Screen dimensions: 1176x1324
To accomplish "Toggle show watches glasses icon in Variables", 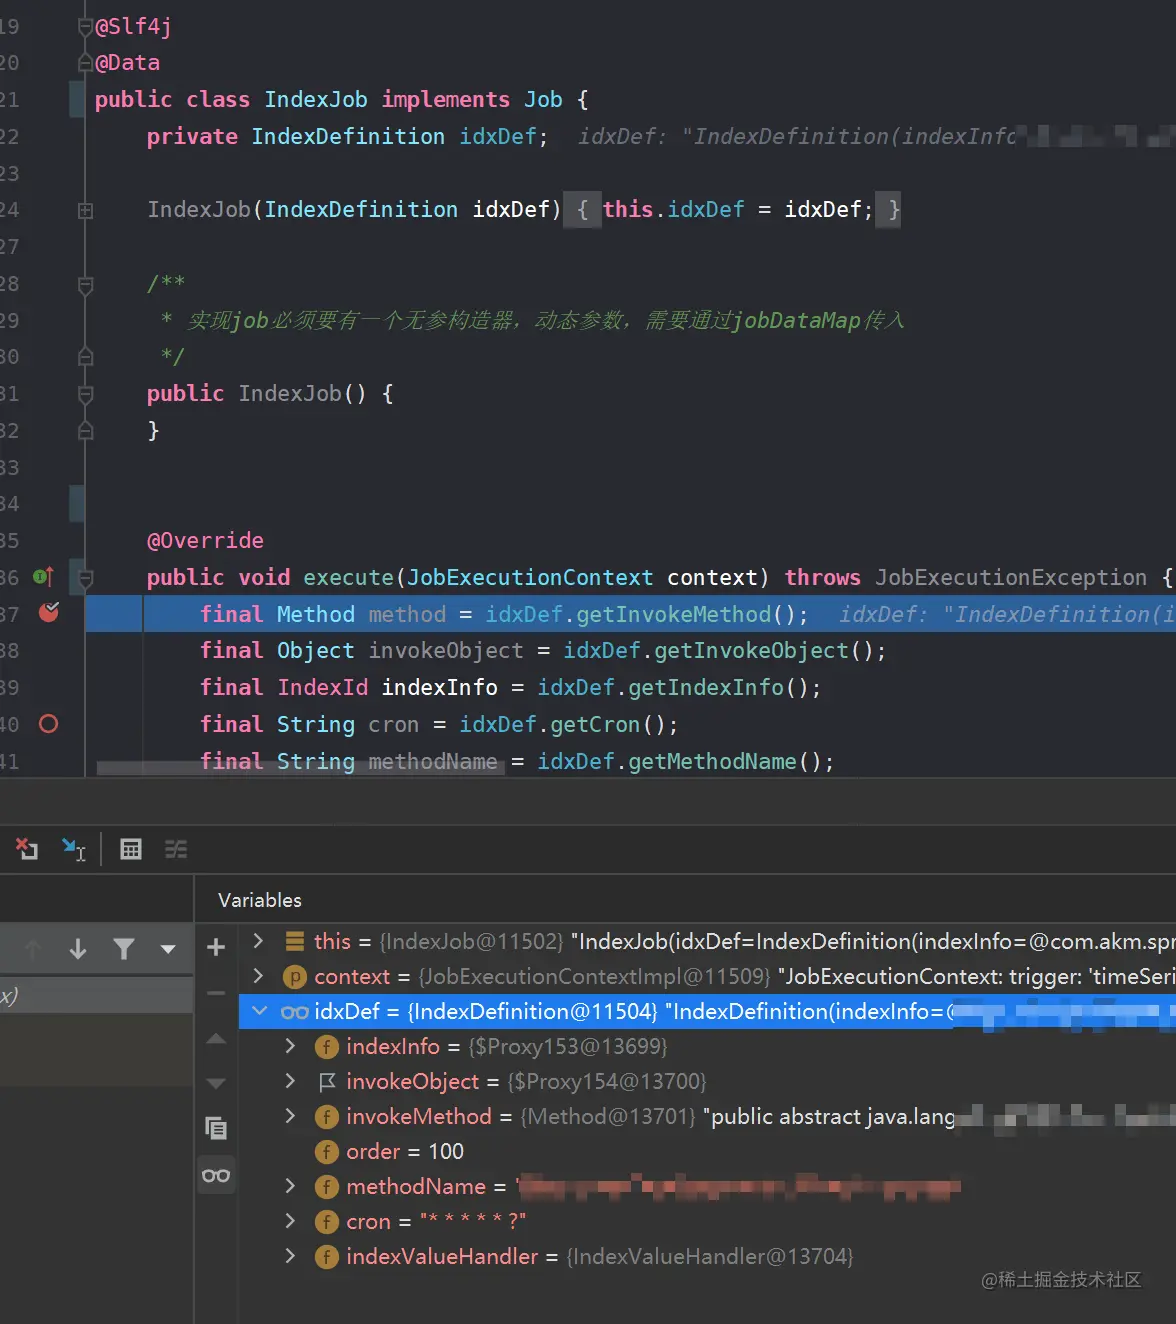I will click(x=216, y=1175).
